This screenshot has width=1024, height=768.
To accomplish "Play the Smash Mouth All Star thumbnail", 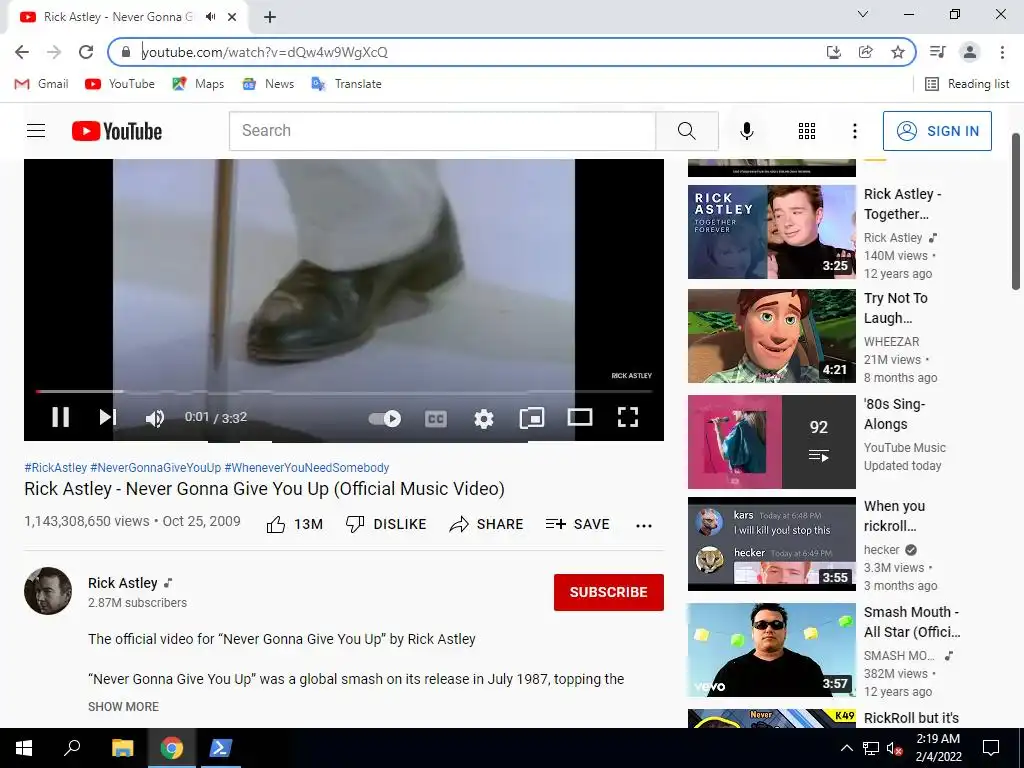I will (x=771, y=650).
